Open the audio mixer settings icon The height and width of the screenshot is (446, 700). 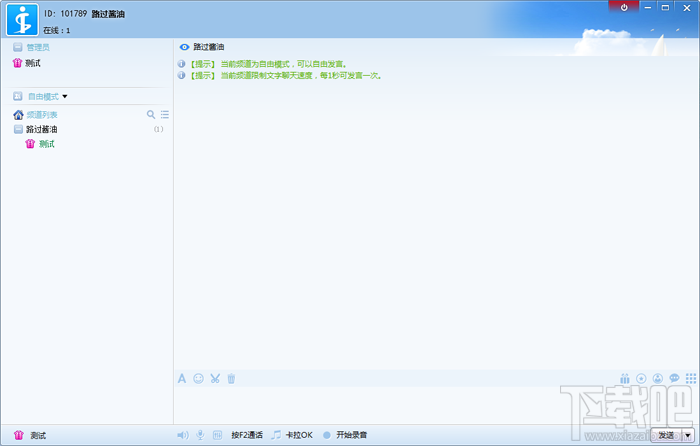tap(217, 435)
